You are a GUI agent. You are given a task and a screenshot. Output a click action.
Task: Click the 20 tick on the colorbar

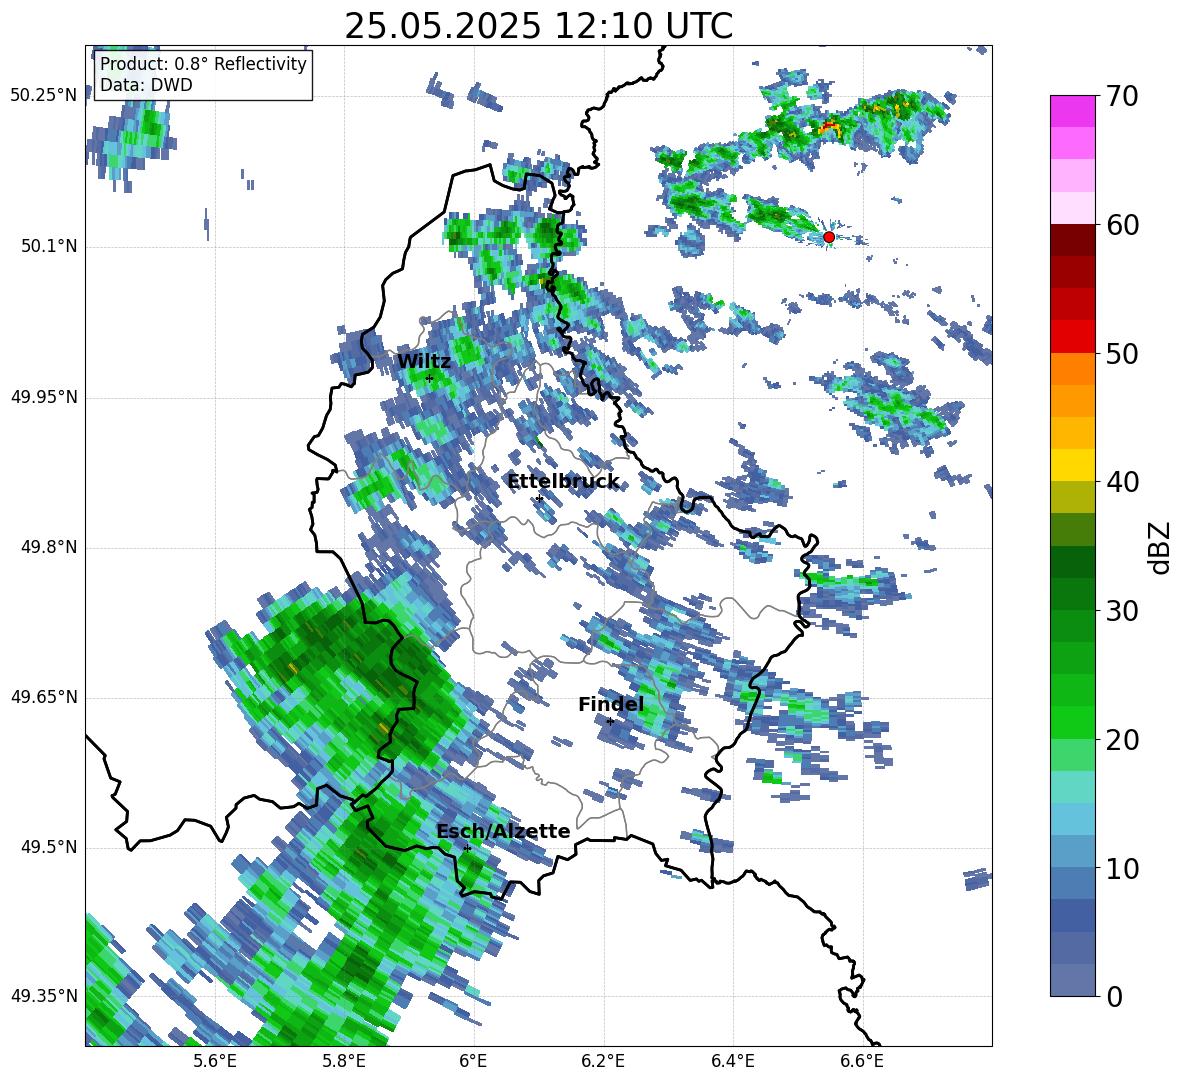pos(1122,740)
